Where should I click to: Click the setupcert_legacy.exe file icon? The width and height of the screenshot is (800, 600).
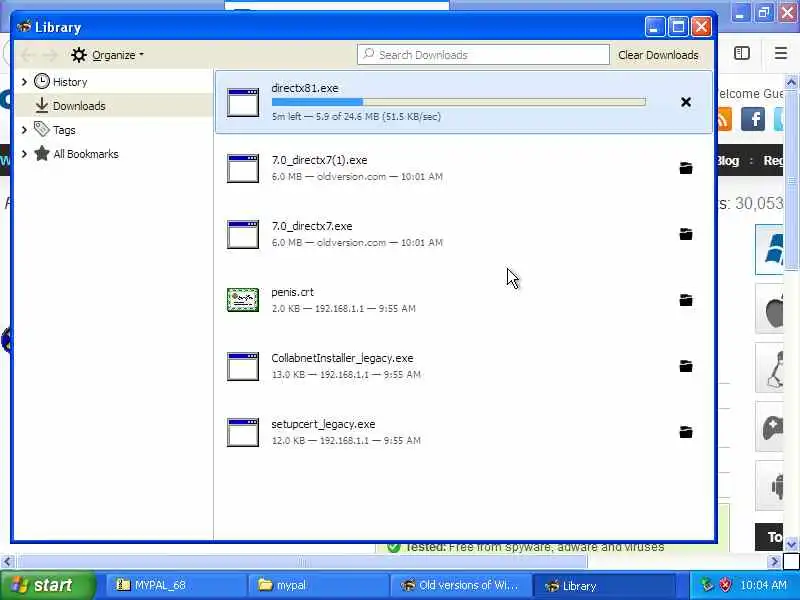243,432
